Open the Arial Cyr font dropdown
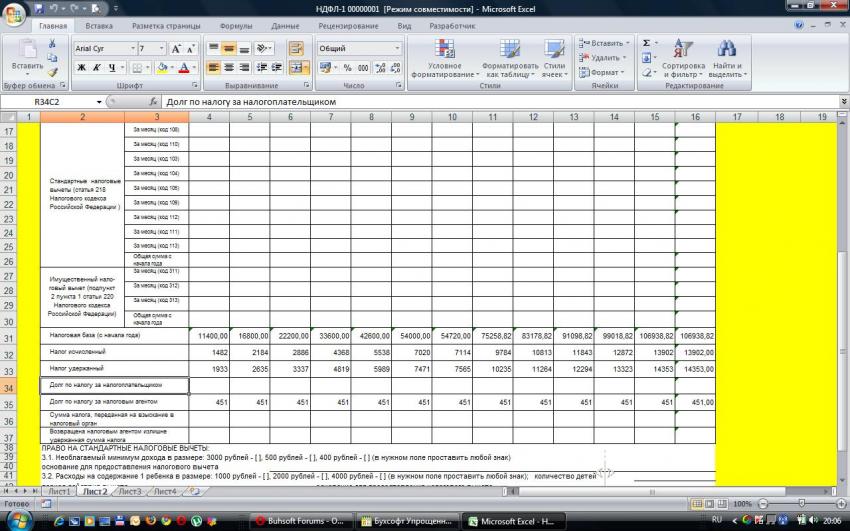Viewport: 850px width, 531px height. (x=131, y=48)
